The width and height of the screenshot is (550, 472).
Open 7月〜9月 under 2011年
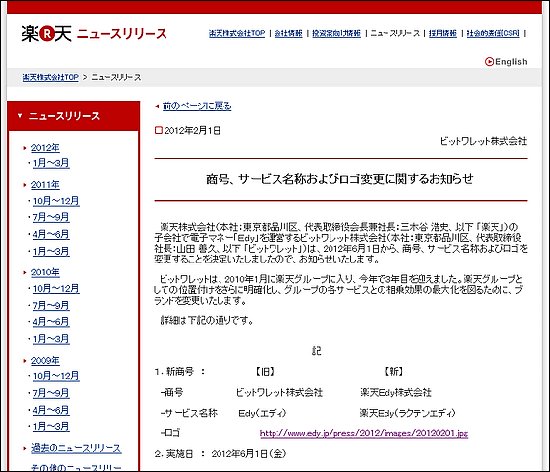51,217
